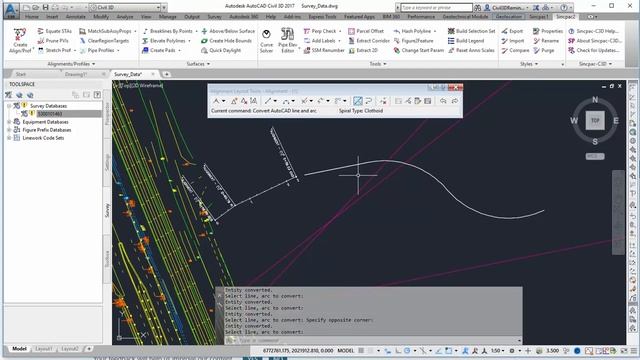
Task: Open the Prospector vertical tab in Toolspace
Action: pos(107,113)
